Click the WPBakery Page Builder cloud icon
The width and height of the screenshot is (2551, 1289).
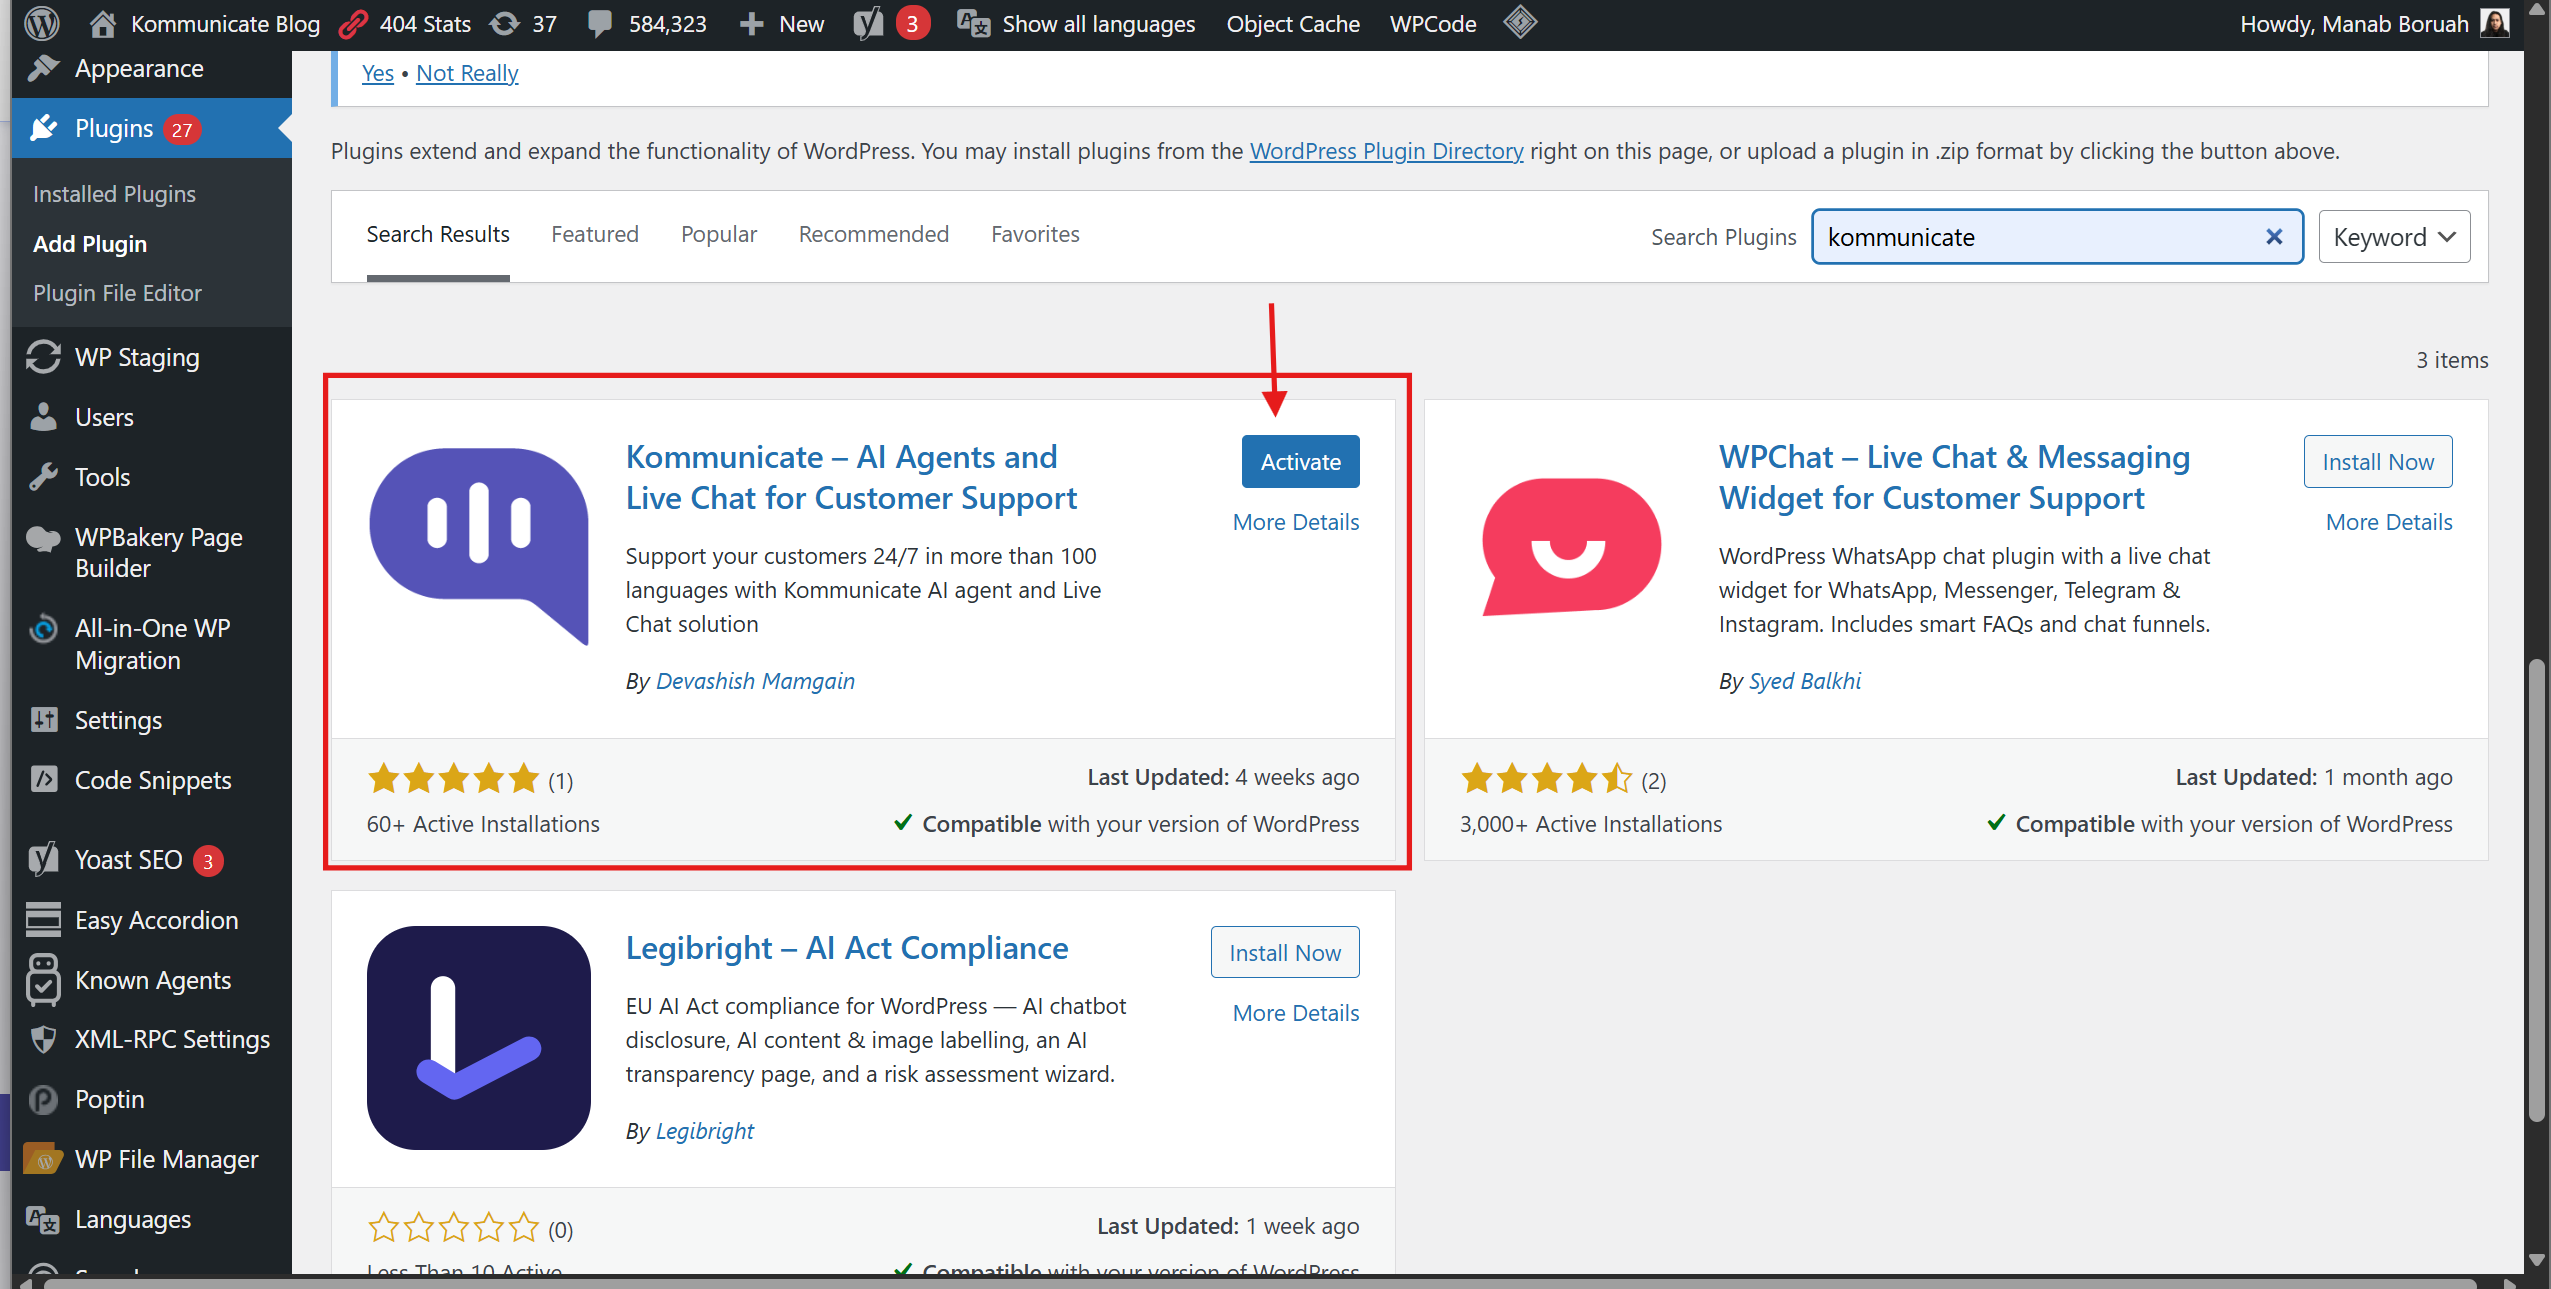coord(43,539)
